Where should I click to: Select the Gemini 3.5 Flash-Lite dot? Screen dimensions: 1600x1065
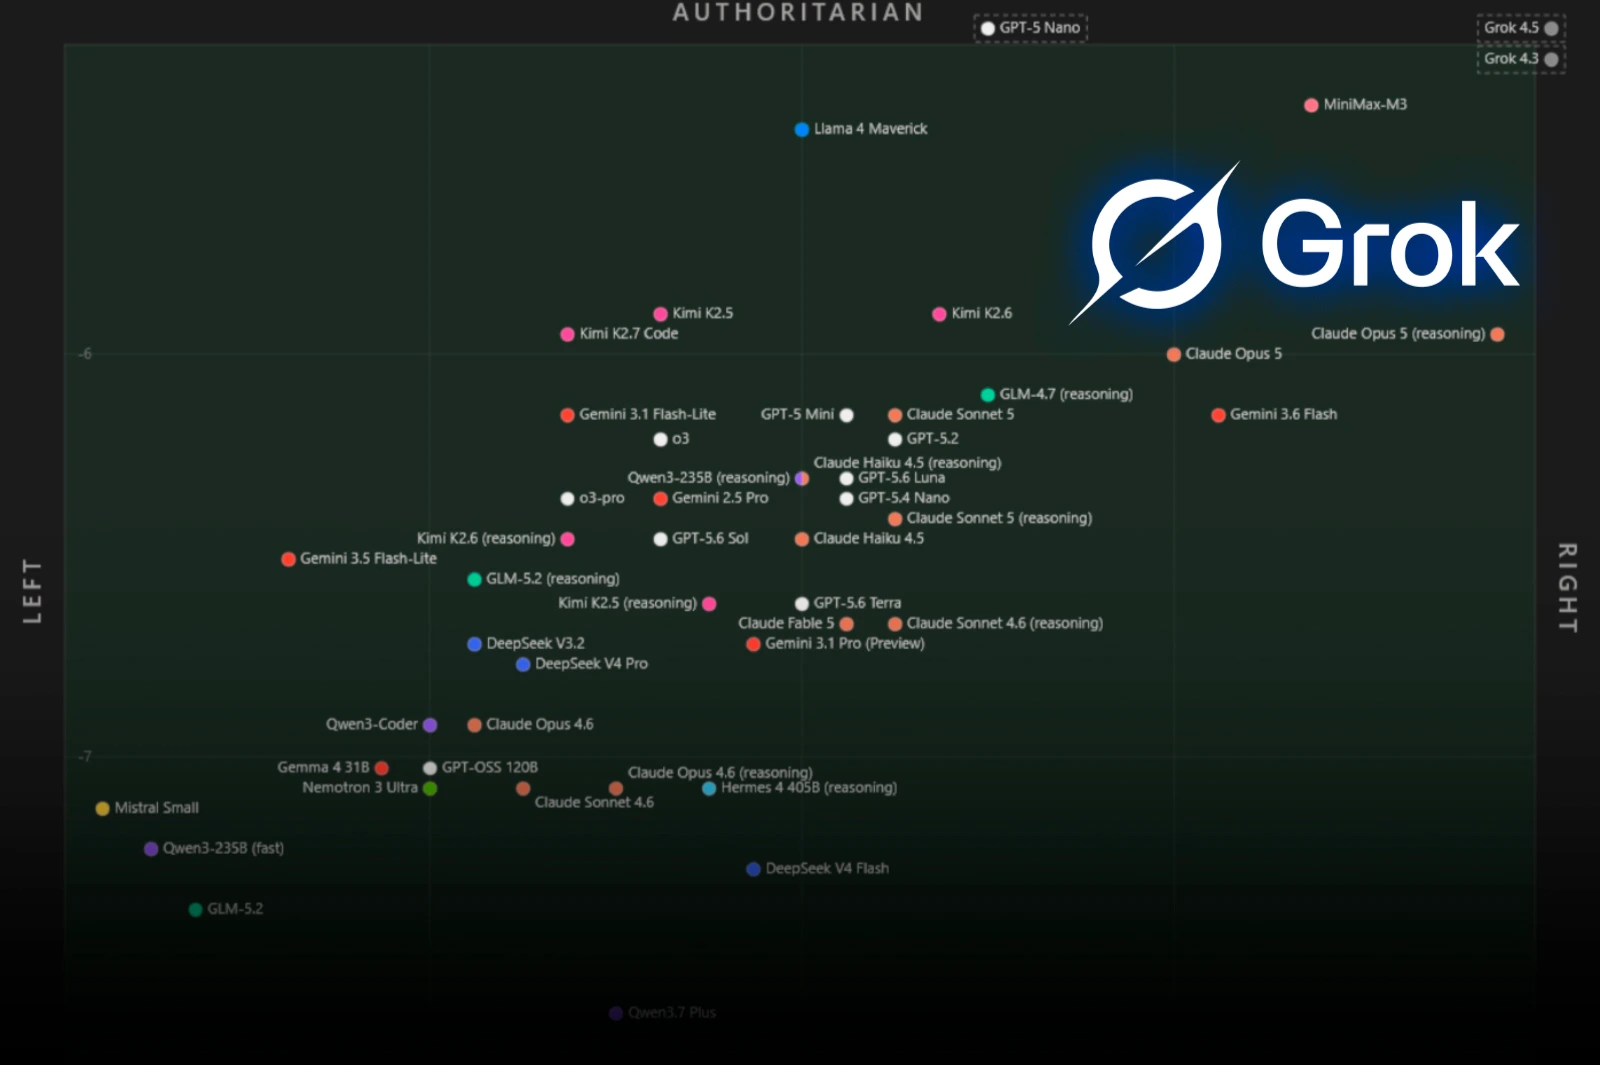tap(288, 559)
